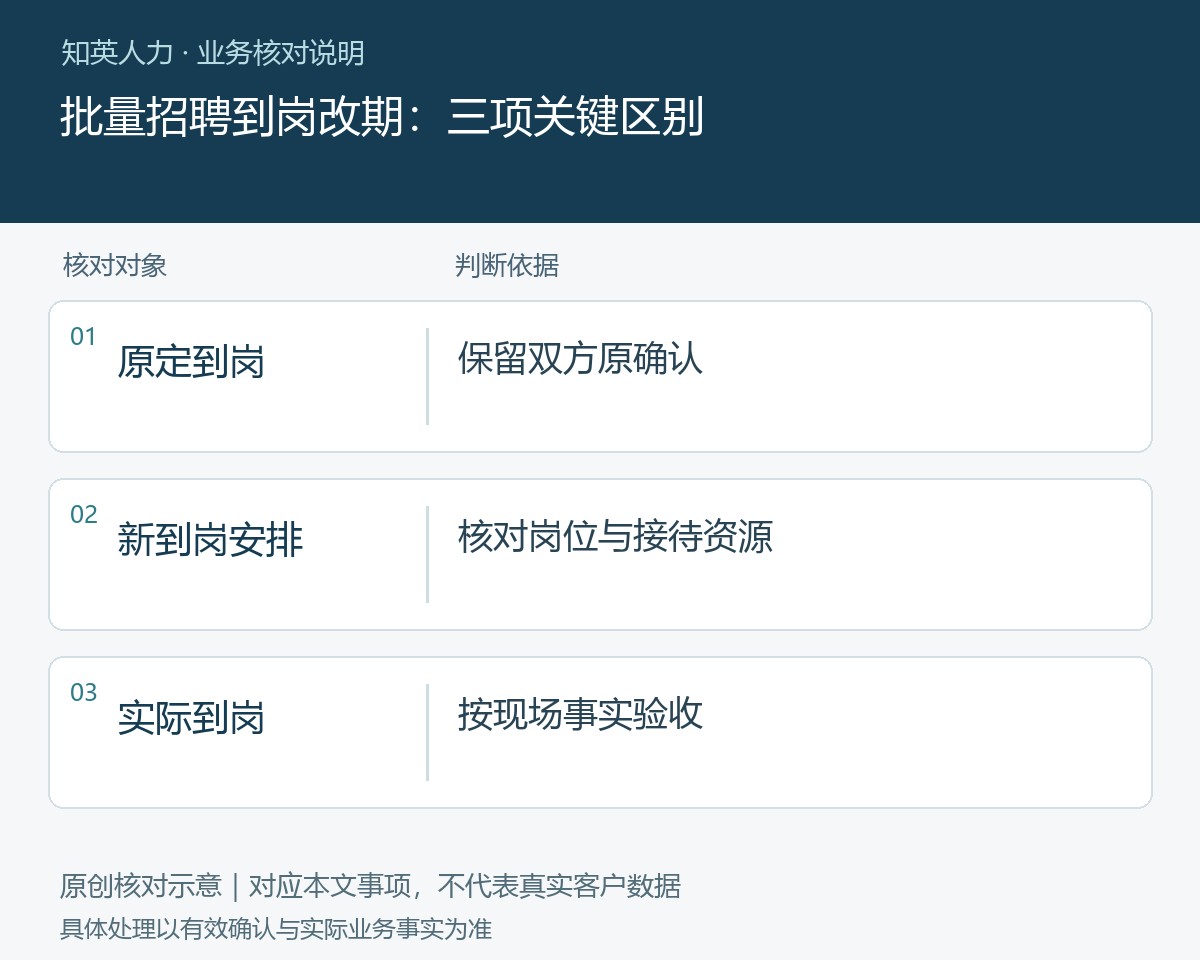Viewport: 1200px width, 960px height.
Task: Select the title 批量招聘到岗改期：三项关键区别
Action: coord(382,117)
